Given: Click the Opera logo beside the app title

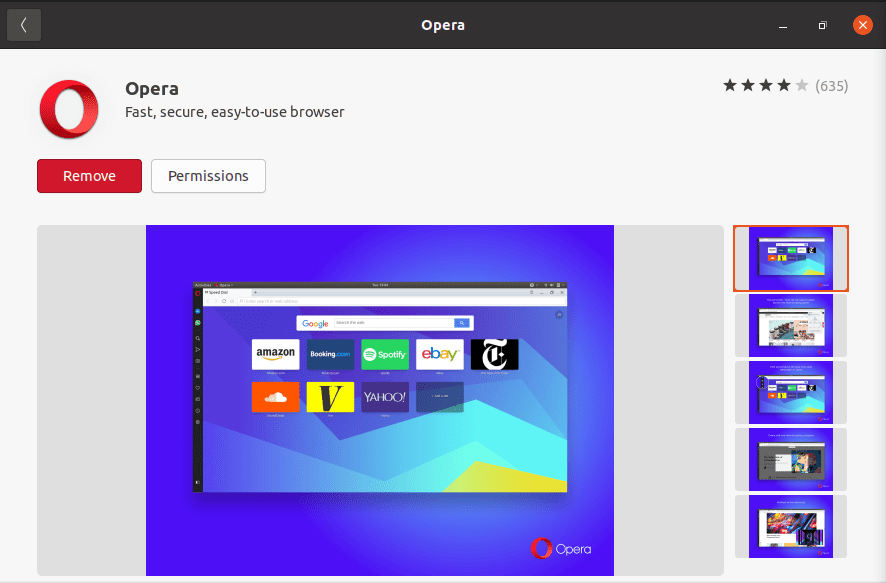Looking at the screenshot, I should coord(68,109).
